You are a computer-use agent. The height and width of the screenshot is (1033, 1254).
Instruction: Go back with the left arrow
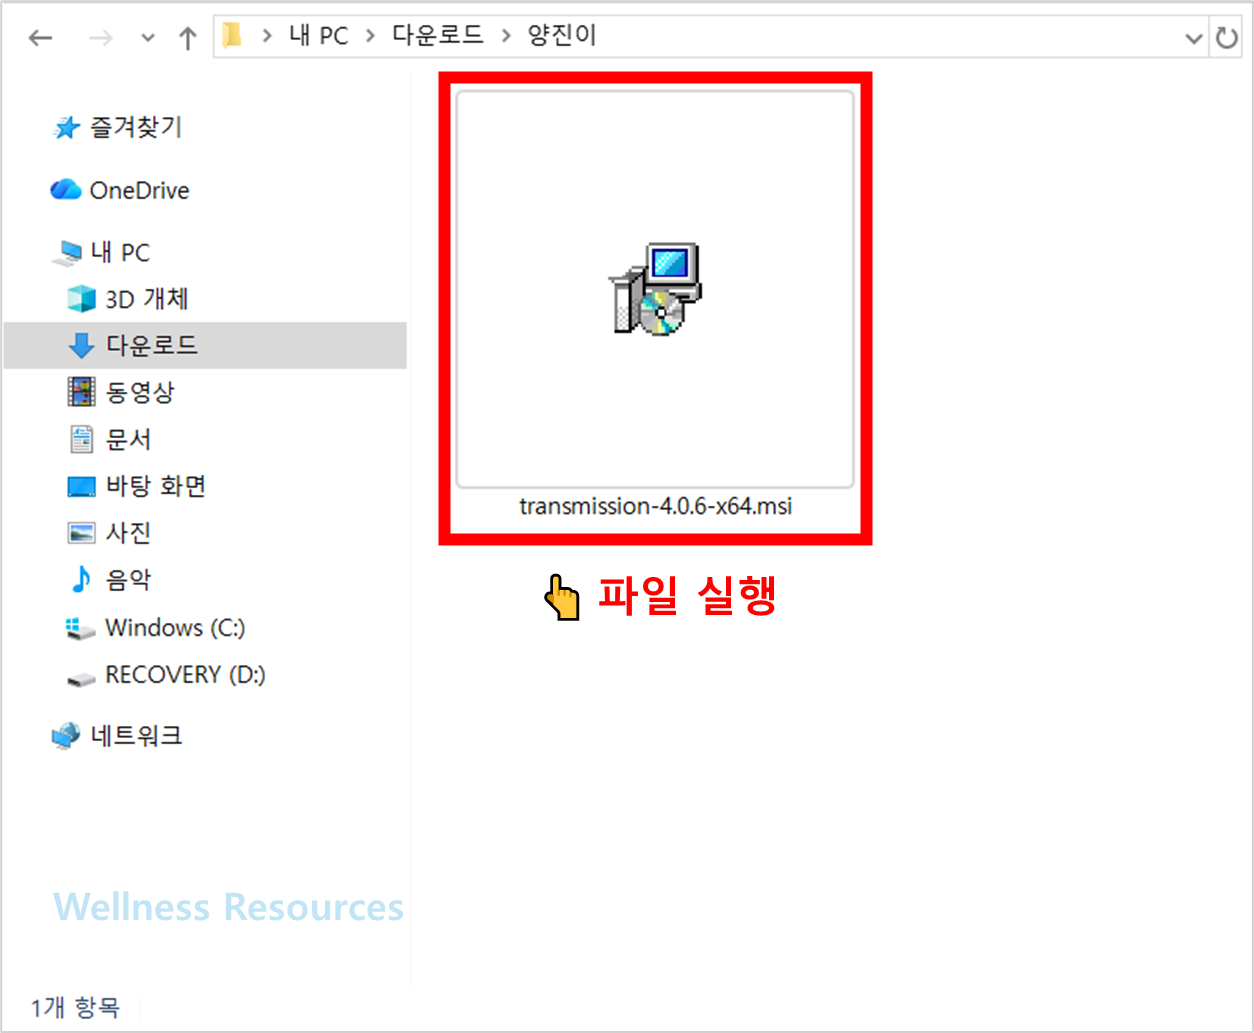(x=41, y=38)
